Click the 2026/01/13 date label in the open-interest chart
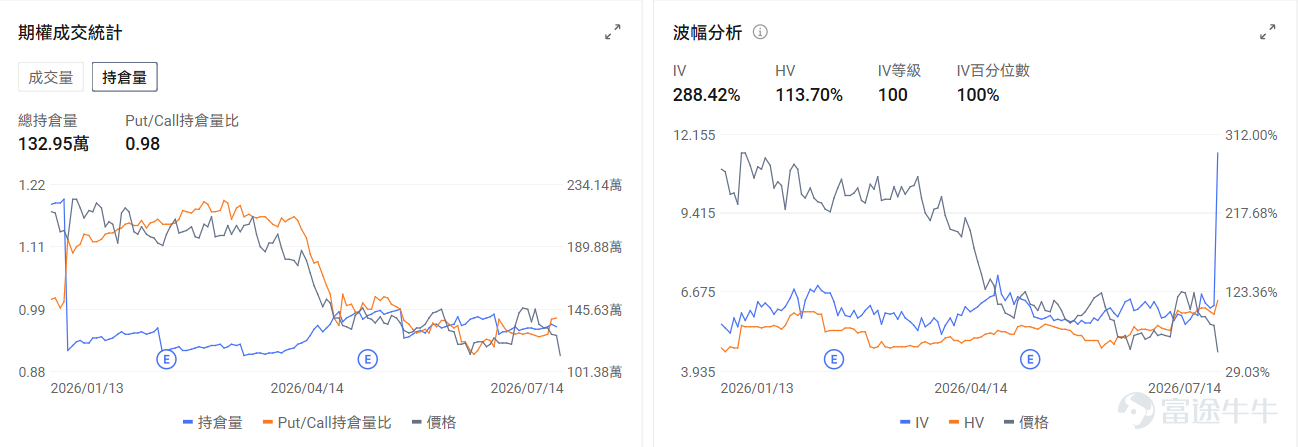 (86, 387)
